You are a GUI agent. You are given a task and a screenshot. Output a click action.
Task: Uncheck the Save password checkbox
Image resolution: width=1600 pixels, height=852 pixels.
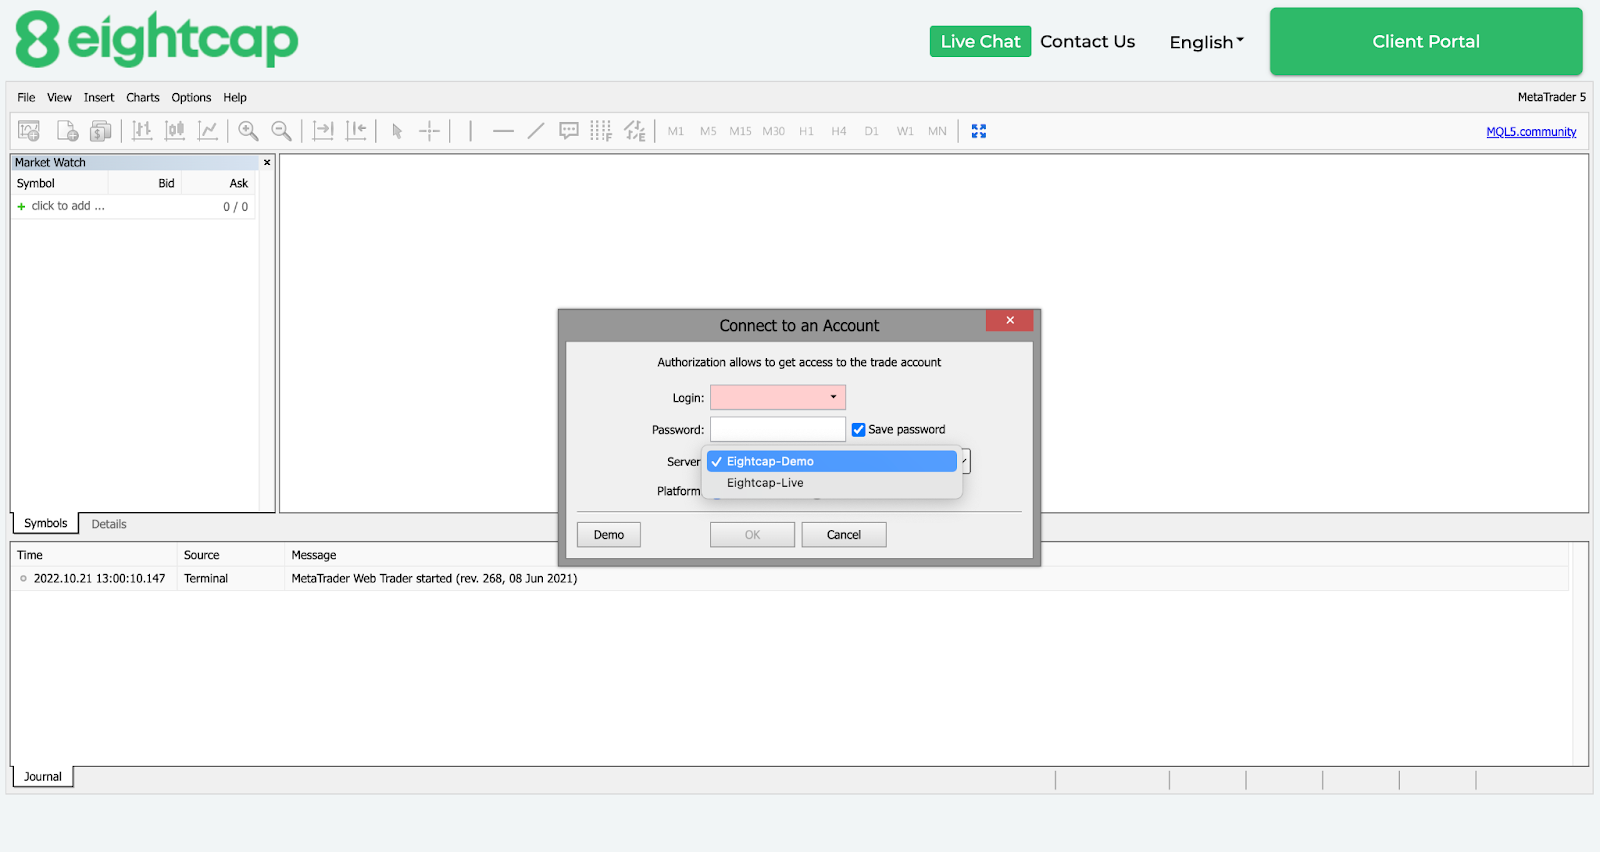click(x=858, y=430)
